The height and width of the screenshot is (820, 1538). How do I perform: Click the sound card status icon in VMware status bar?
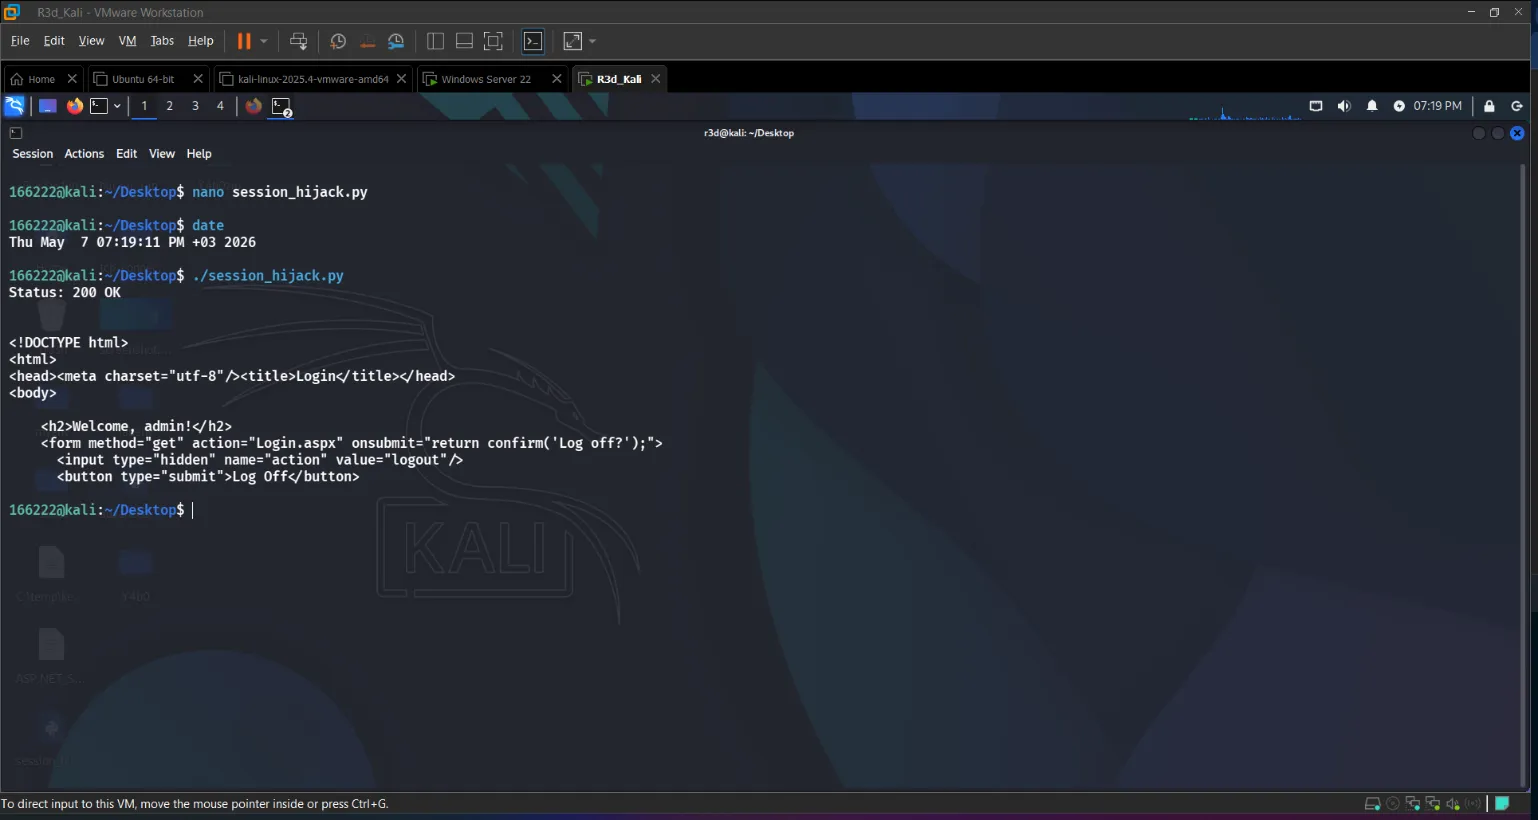pyautogui.click(x=1453, y=804)
